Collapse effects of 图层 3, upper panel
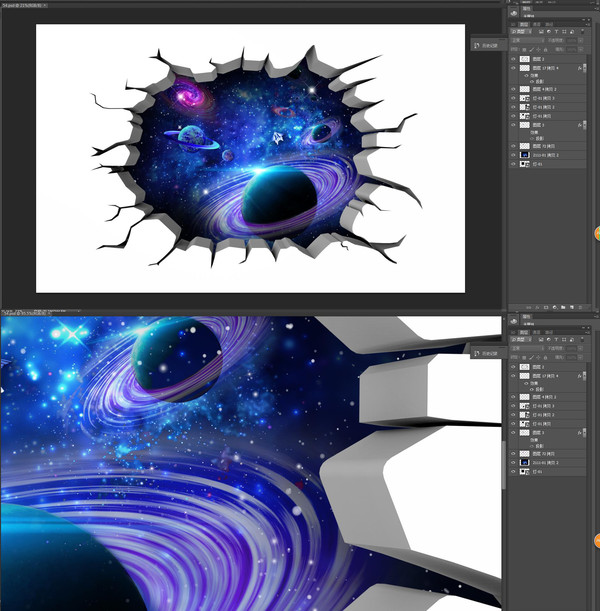Screen dimensions: 600x611 (x=584, y=125)
